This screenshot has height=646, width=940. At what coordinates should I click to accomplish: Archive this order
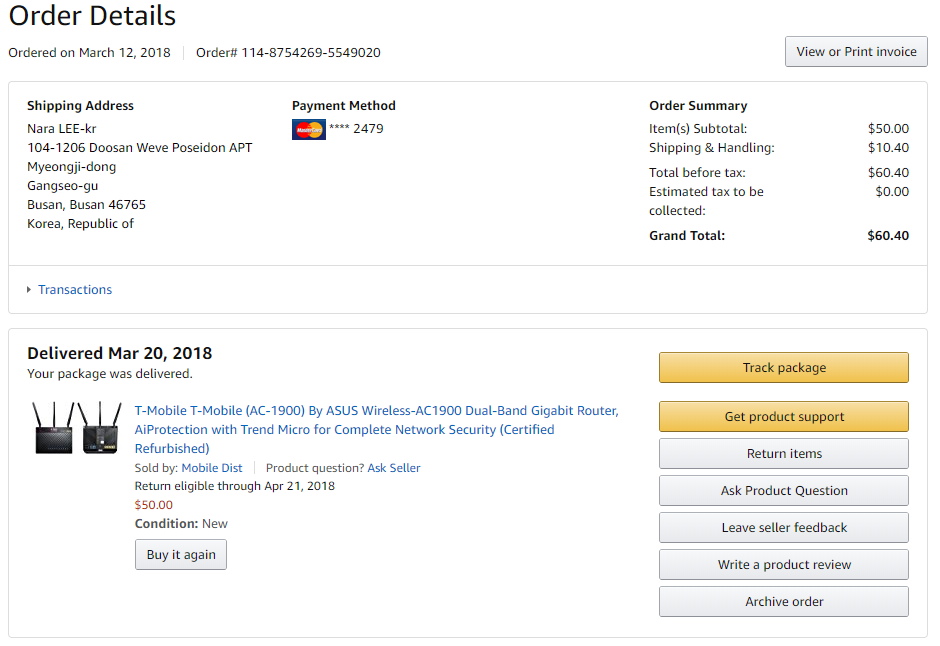(x=784, y=602)
